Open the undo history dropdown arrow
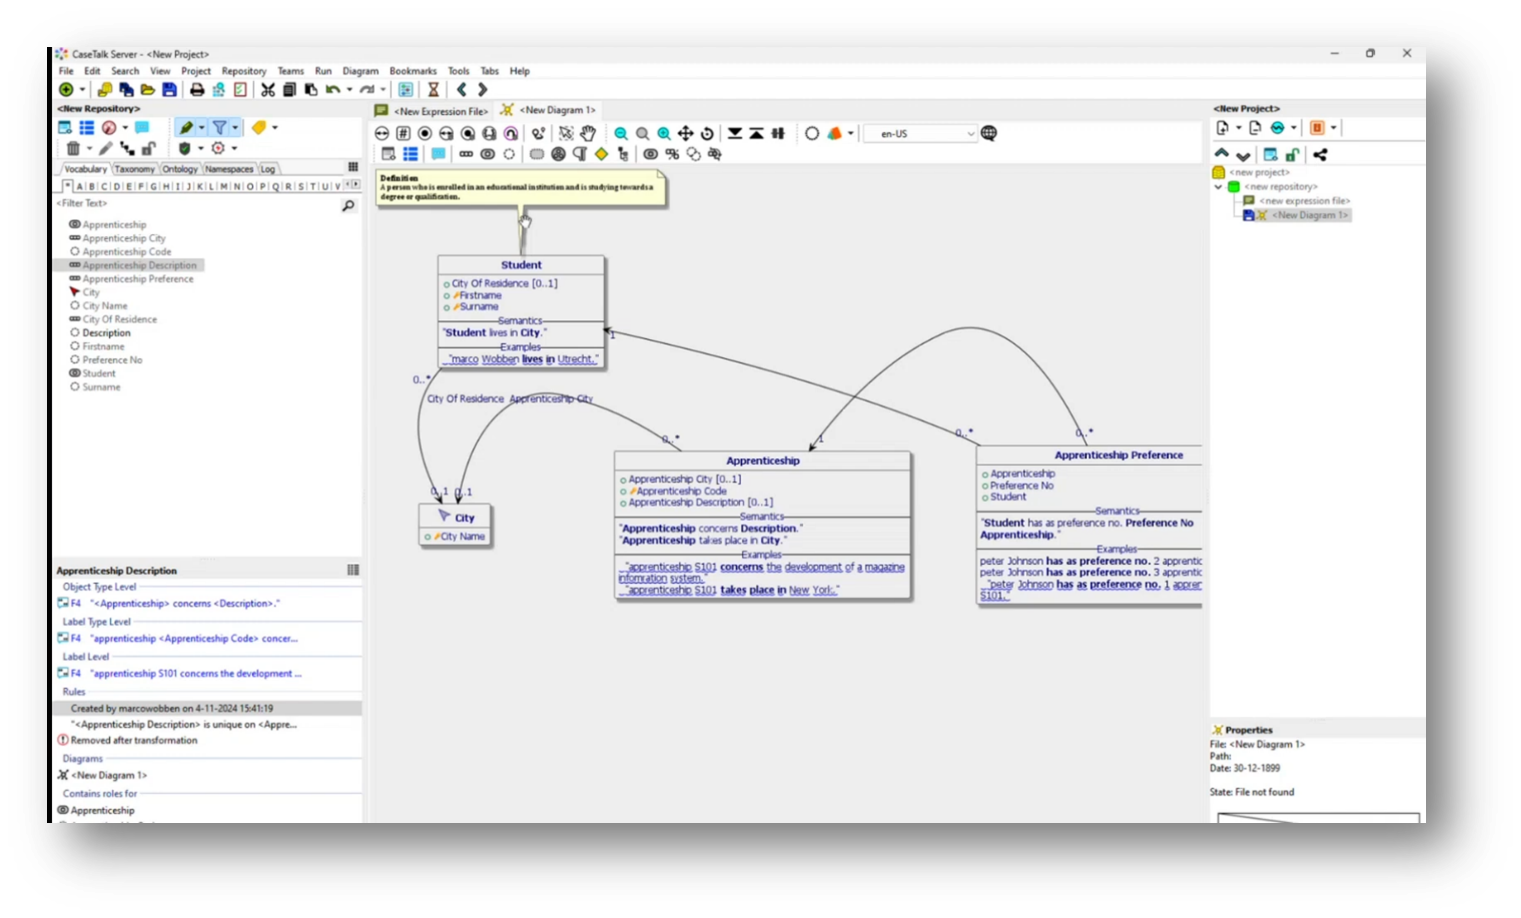Viewport: 1521px width, 918px height. pos(349,89)
